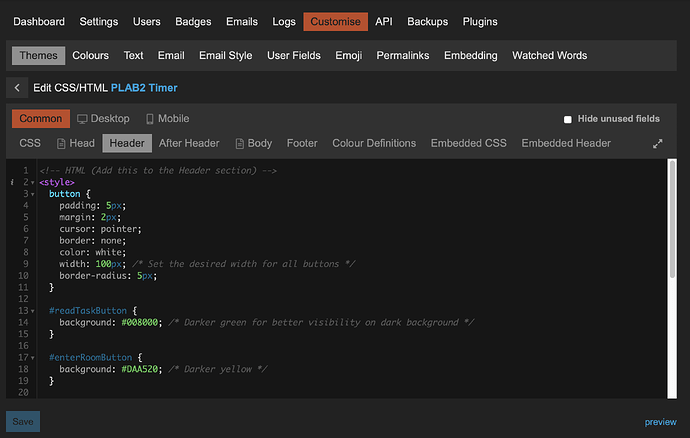Open the CSS field tab

30,144
